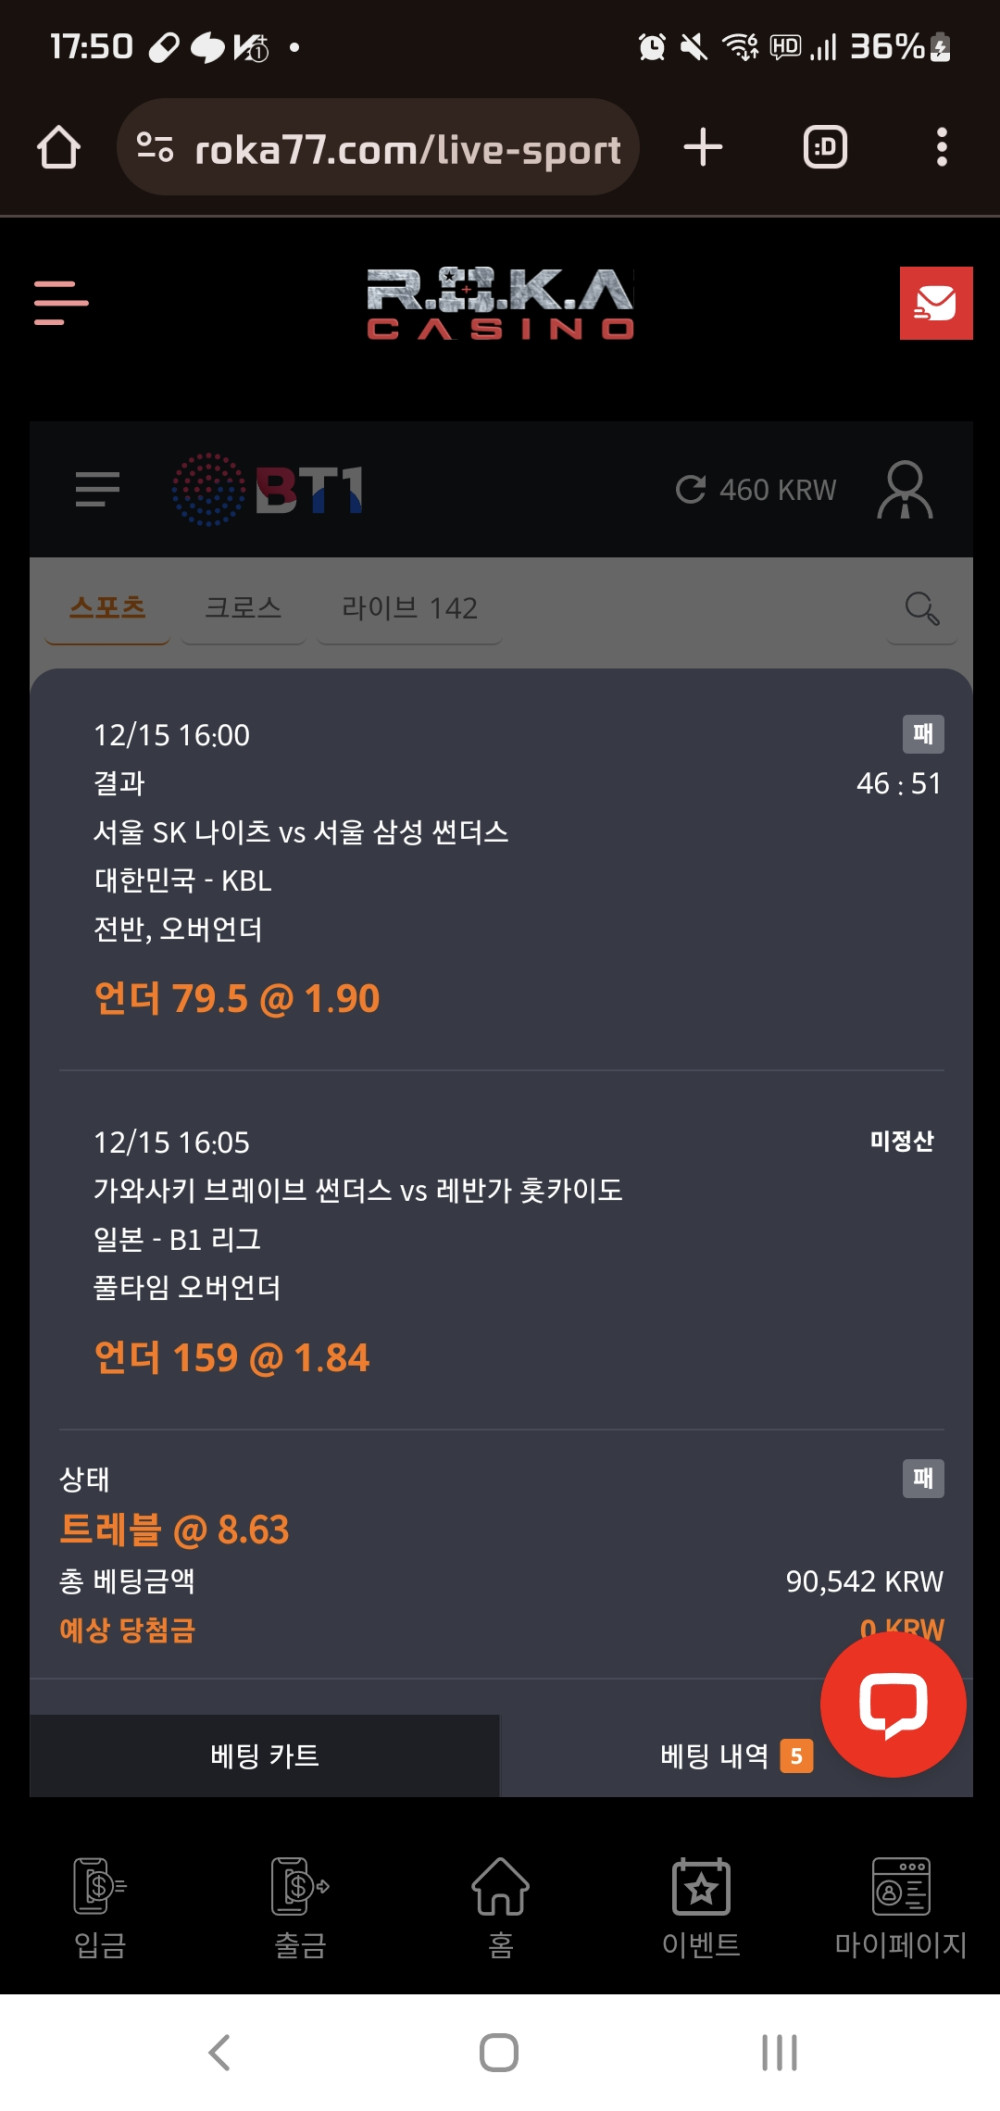
Task: Open the red live chat bubble
Action: click(893, 1704)
